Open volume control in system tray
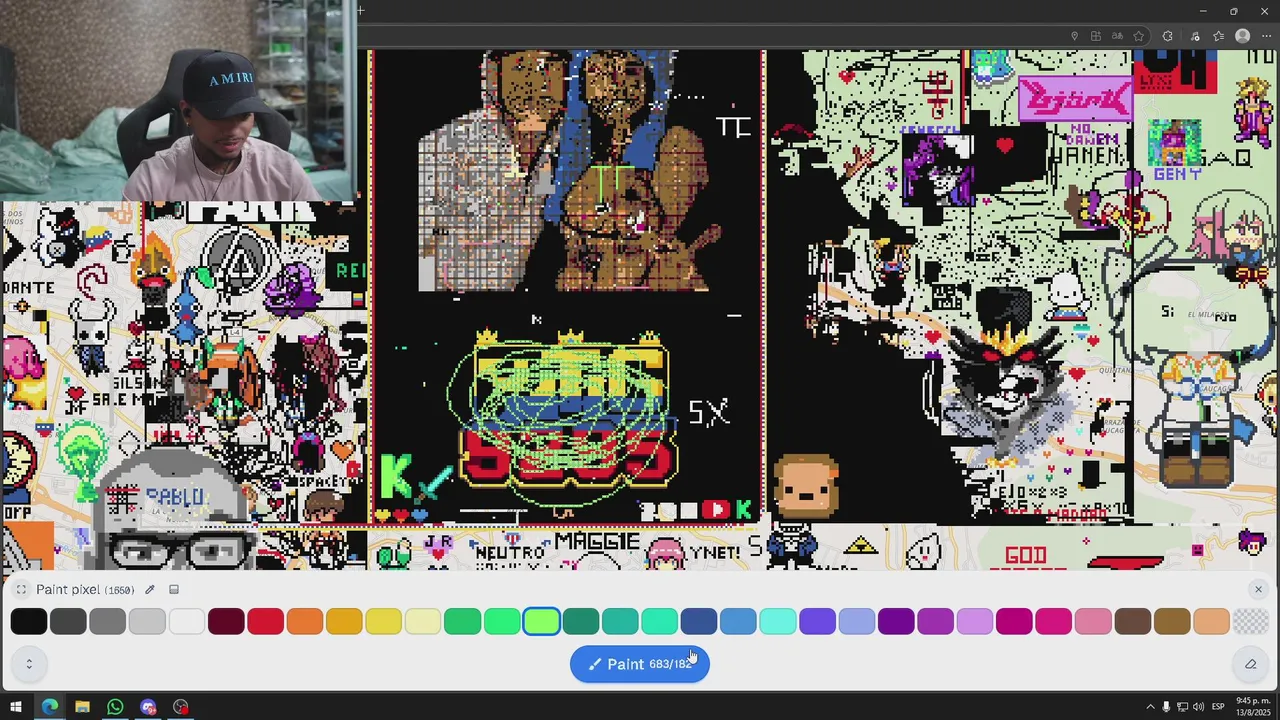Viewport: 1280px width, 720px height. pyautogui.click(x=1197, y=707)
